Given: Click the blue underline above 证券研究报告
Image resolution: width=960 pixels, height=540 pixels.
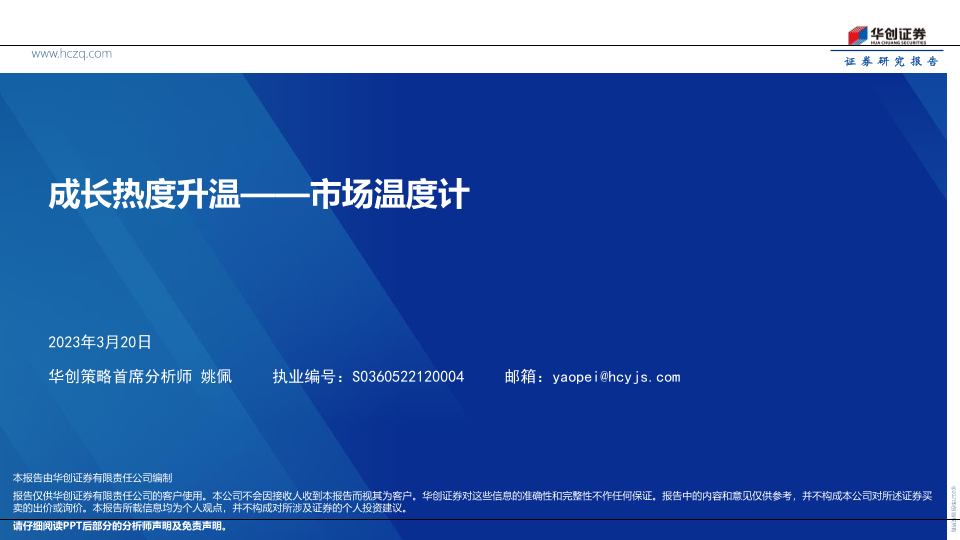Looking at the screenshot, I should [888, 50].
